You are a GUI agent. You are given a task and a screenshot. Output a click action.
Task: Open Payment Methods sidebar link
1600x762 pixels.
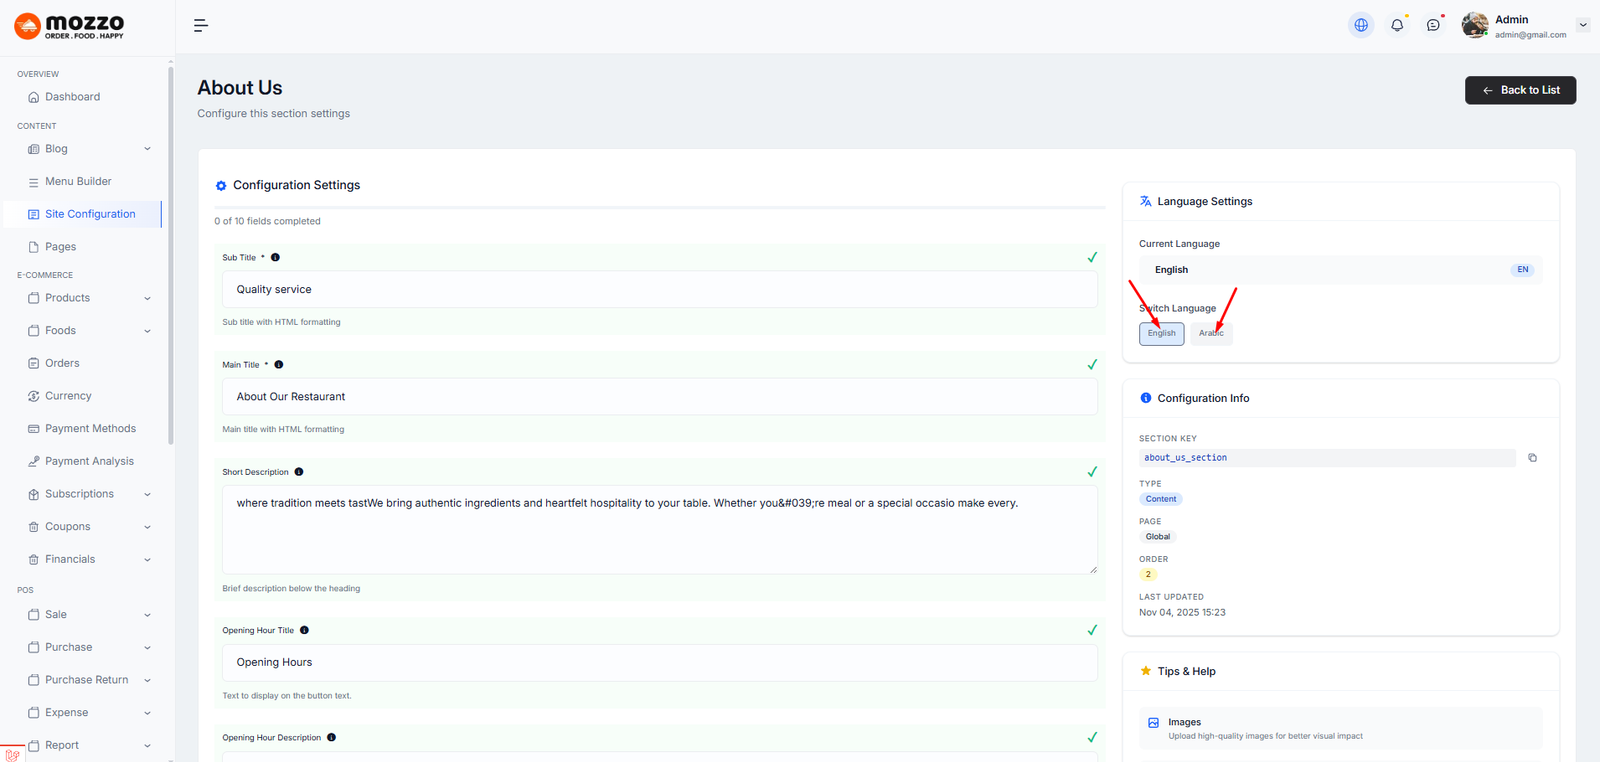pyautogui.click(x=90, y=429)
